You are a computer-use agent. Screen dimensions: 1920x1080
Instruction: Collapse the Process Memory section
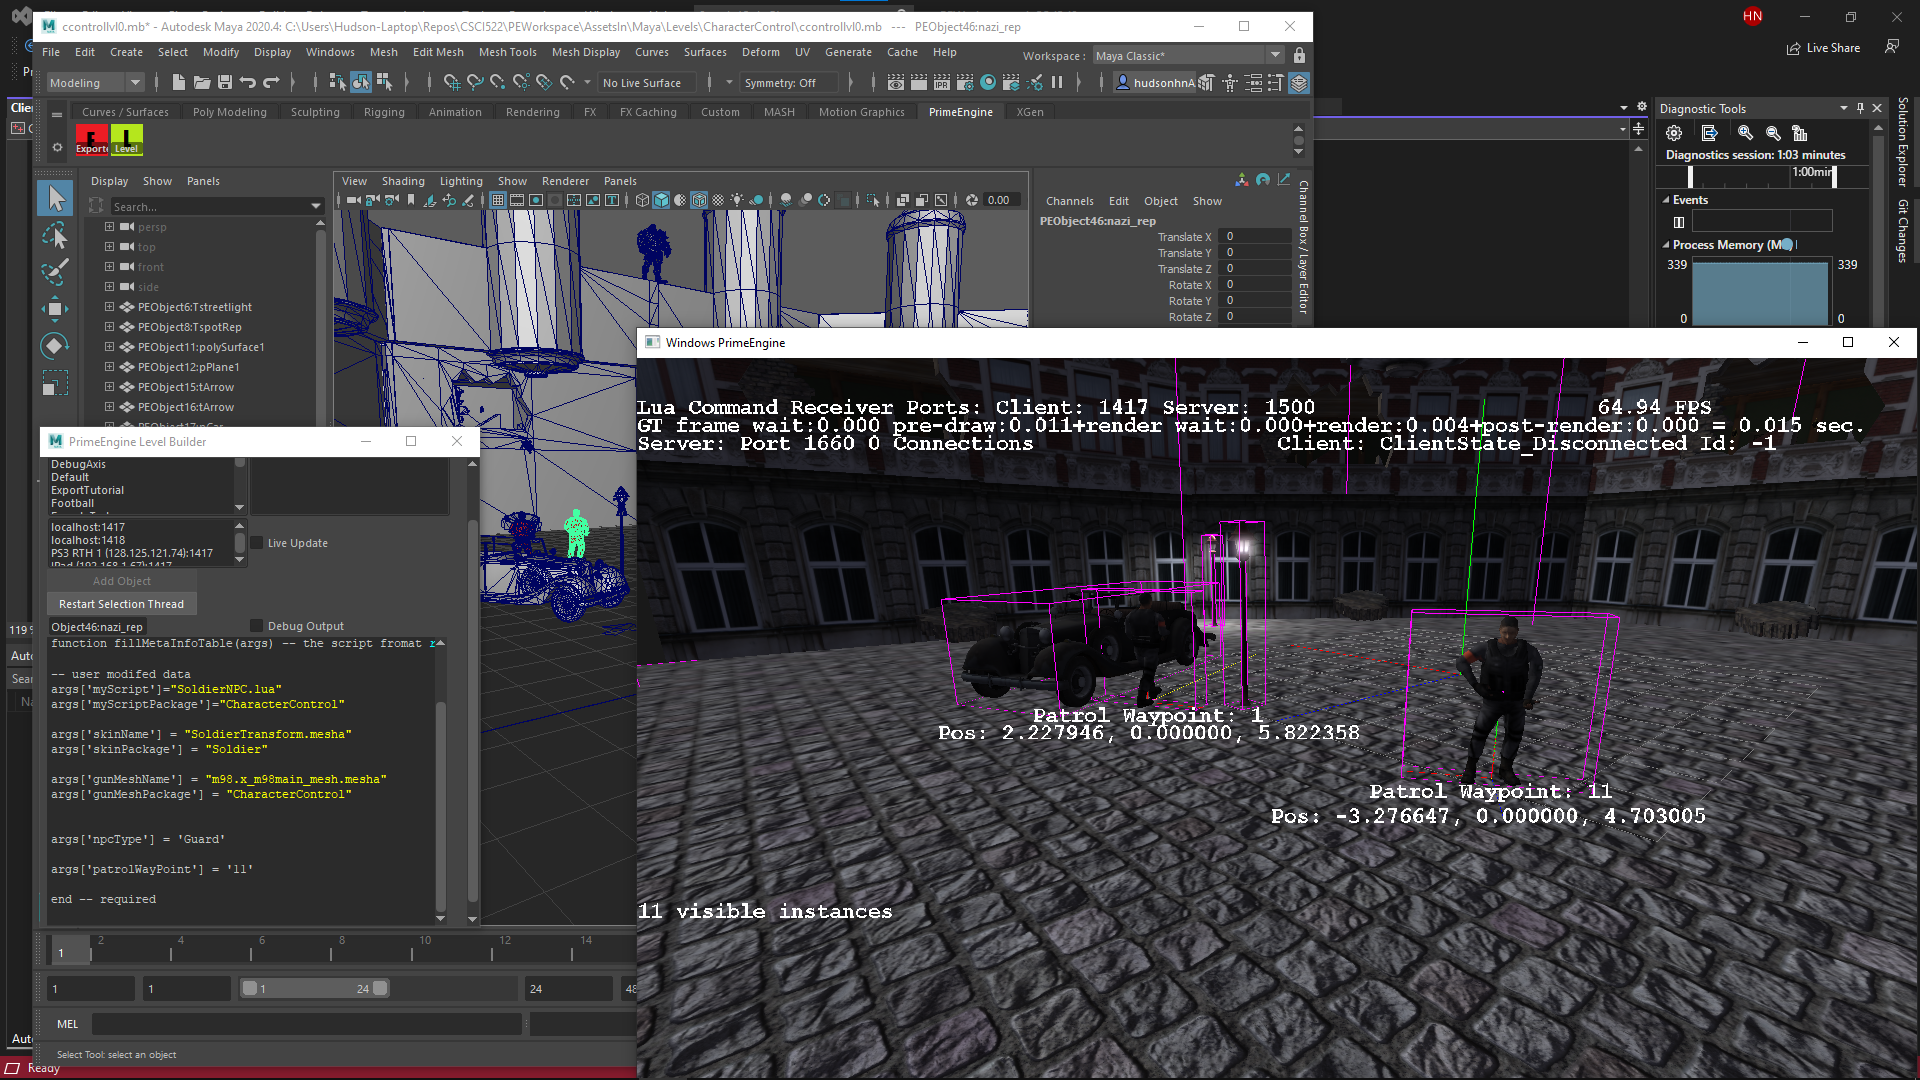click(x=1666, y=245)
